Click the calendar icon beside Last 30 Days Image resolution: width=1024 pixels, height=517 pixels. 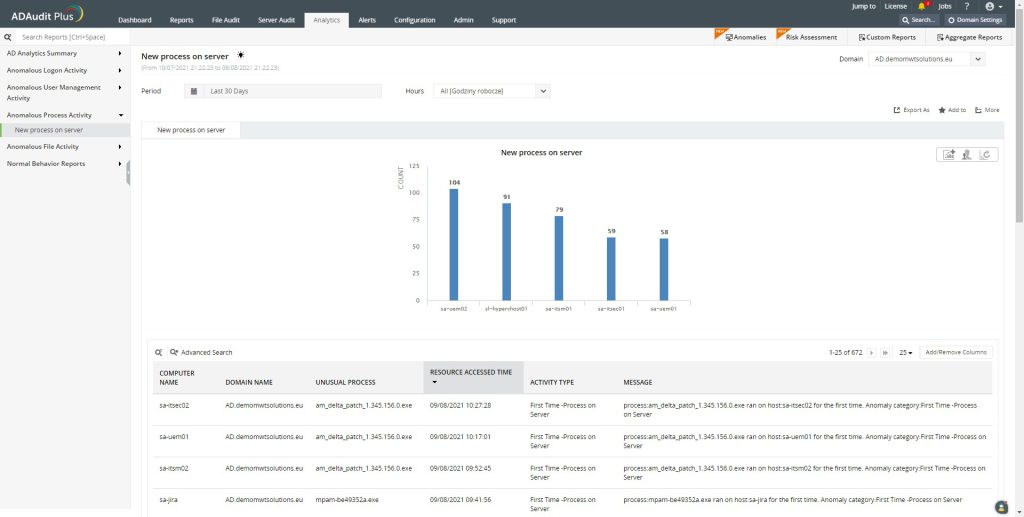193,91
